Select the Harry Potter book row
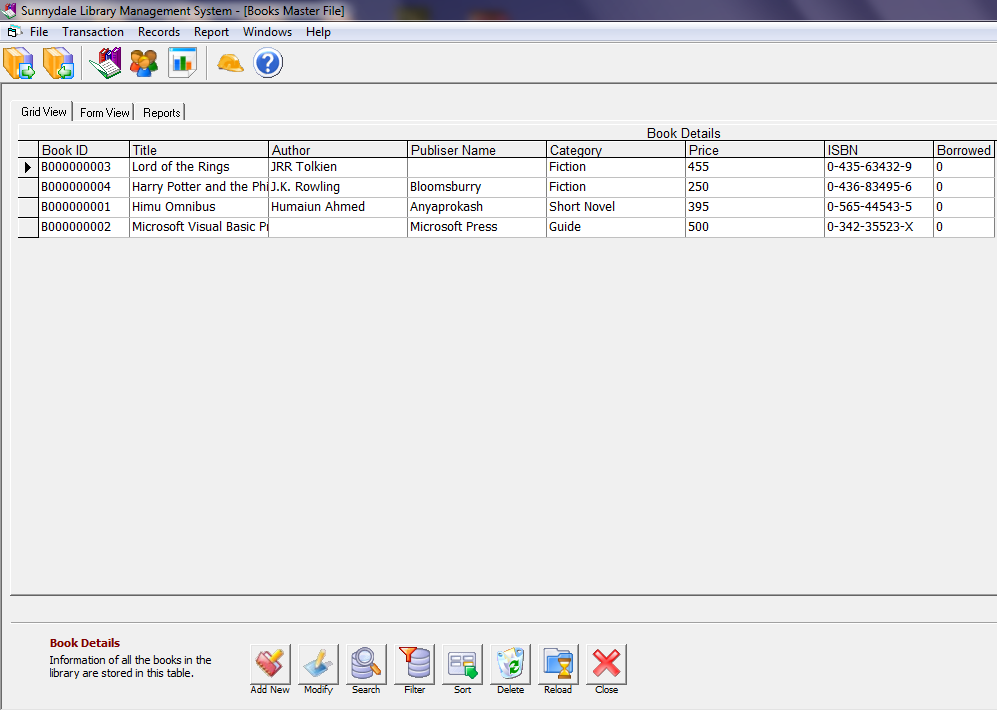Screen dimensions: 997x710 tap(197, 186)
